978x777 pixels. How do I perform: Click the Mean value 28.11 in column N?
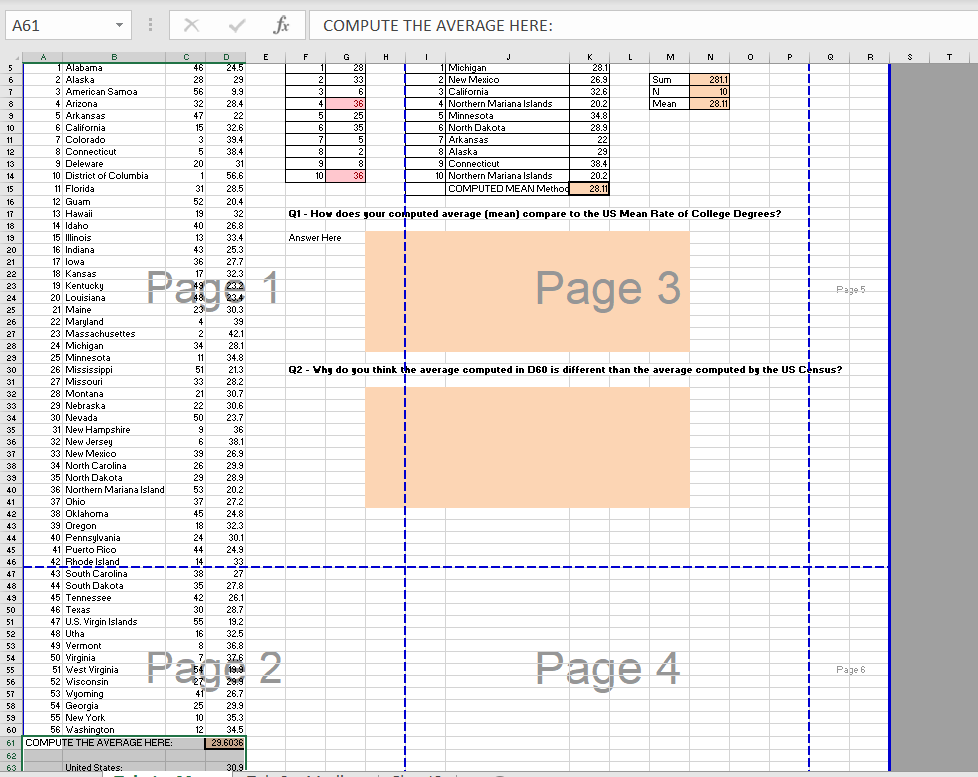710,104
